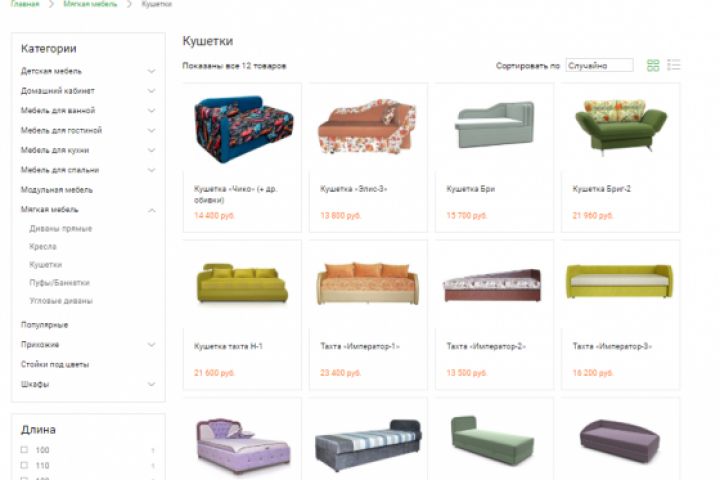Open Мягкая мебель breadcrumb link
Viewport: 720px width, 480px height.
point(90,4)
